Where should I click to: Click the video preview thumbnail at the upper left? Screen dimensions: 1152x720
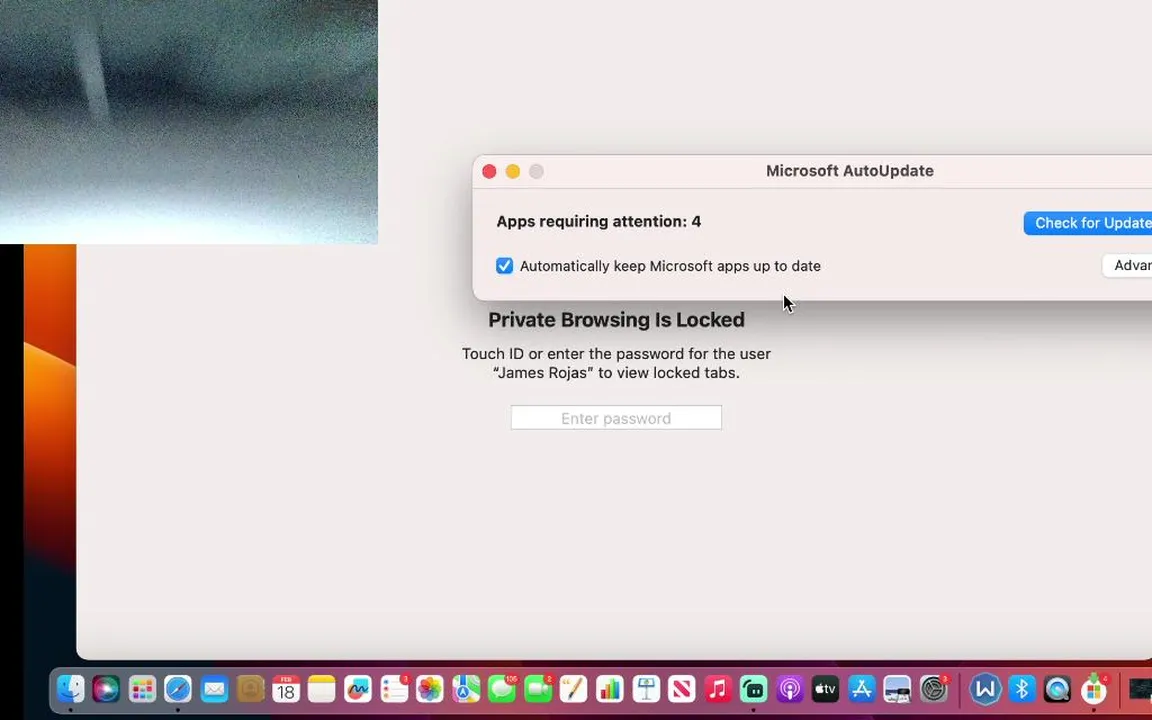click(189, 122)
